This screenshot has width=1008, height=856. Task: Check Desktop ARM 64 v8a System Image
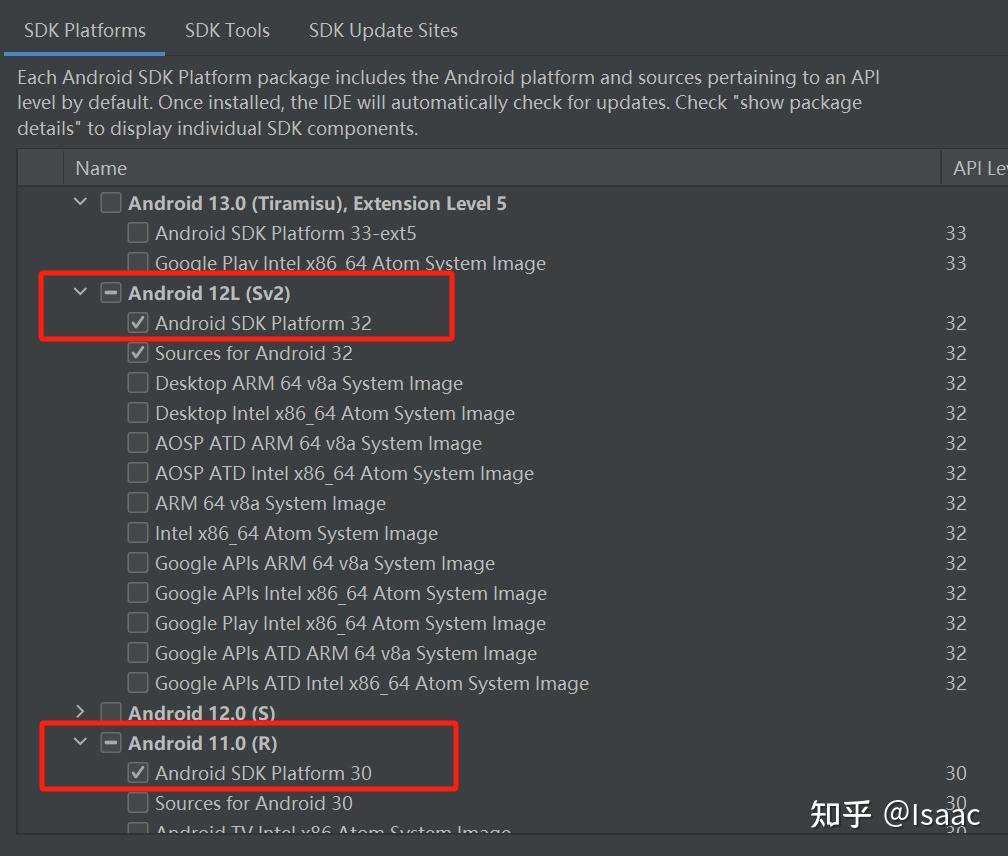[137, 382]
